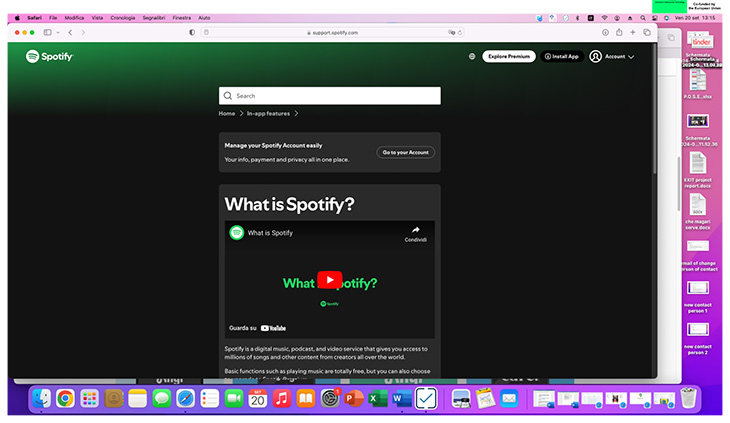Click Guarda su YouTube link
Image resolution: width=730 pixels, height=423 pixels.
tap(257, 328)
